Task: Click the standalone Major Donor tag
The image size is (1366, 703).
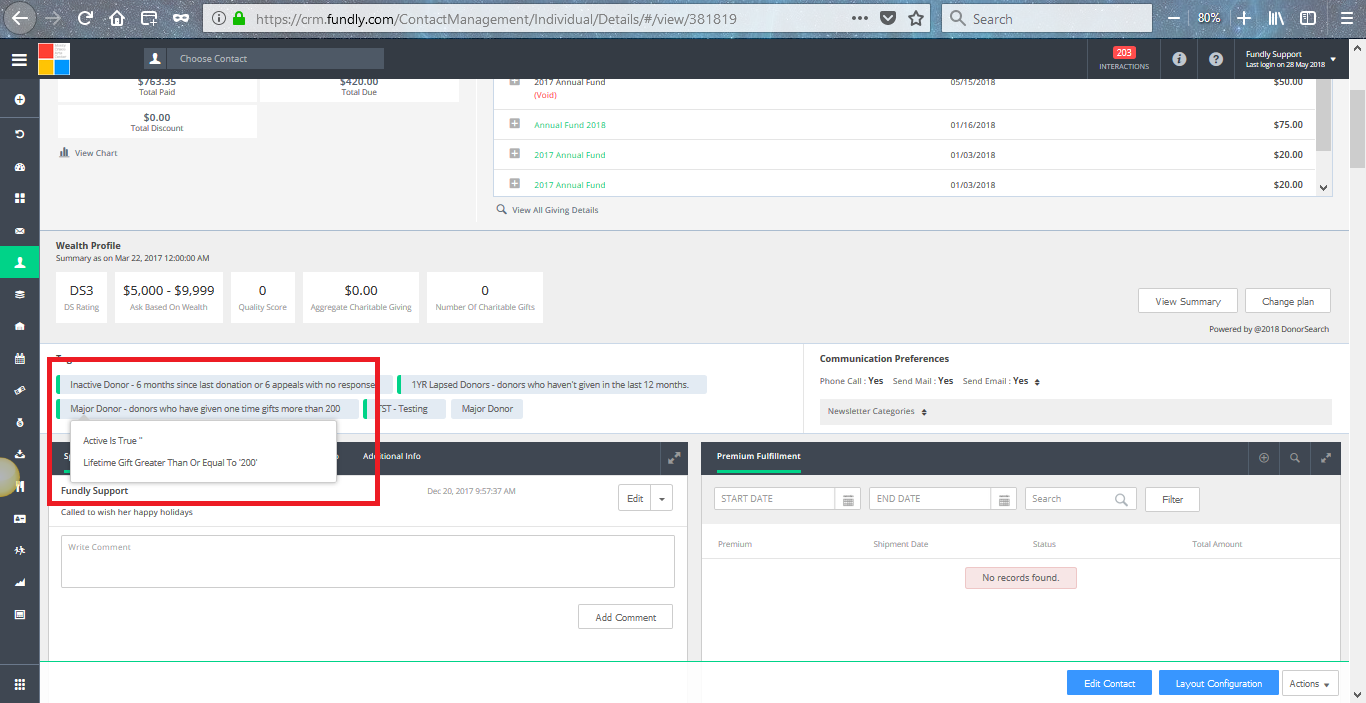Action: coord(487,409)
